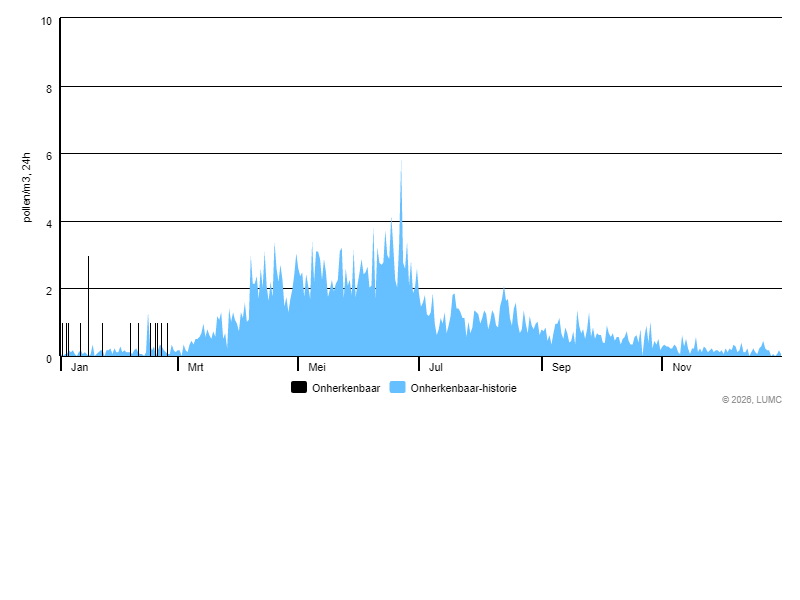Click the y-axis value 0 label
The height and width of the screenshot is (600, 800).
(x=48, y=358)
